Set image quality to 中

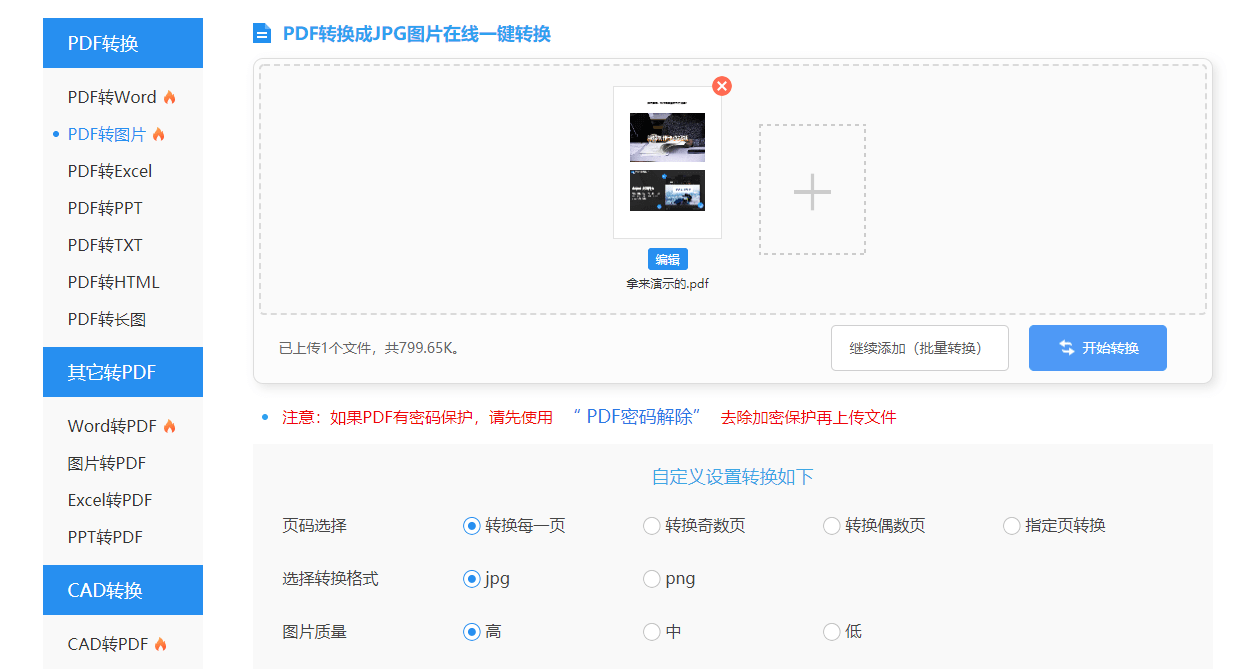pyautogui.click(x=651, y=631)
